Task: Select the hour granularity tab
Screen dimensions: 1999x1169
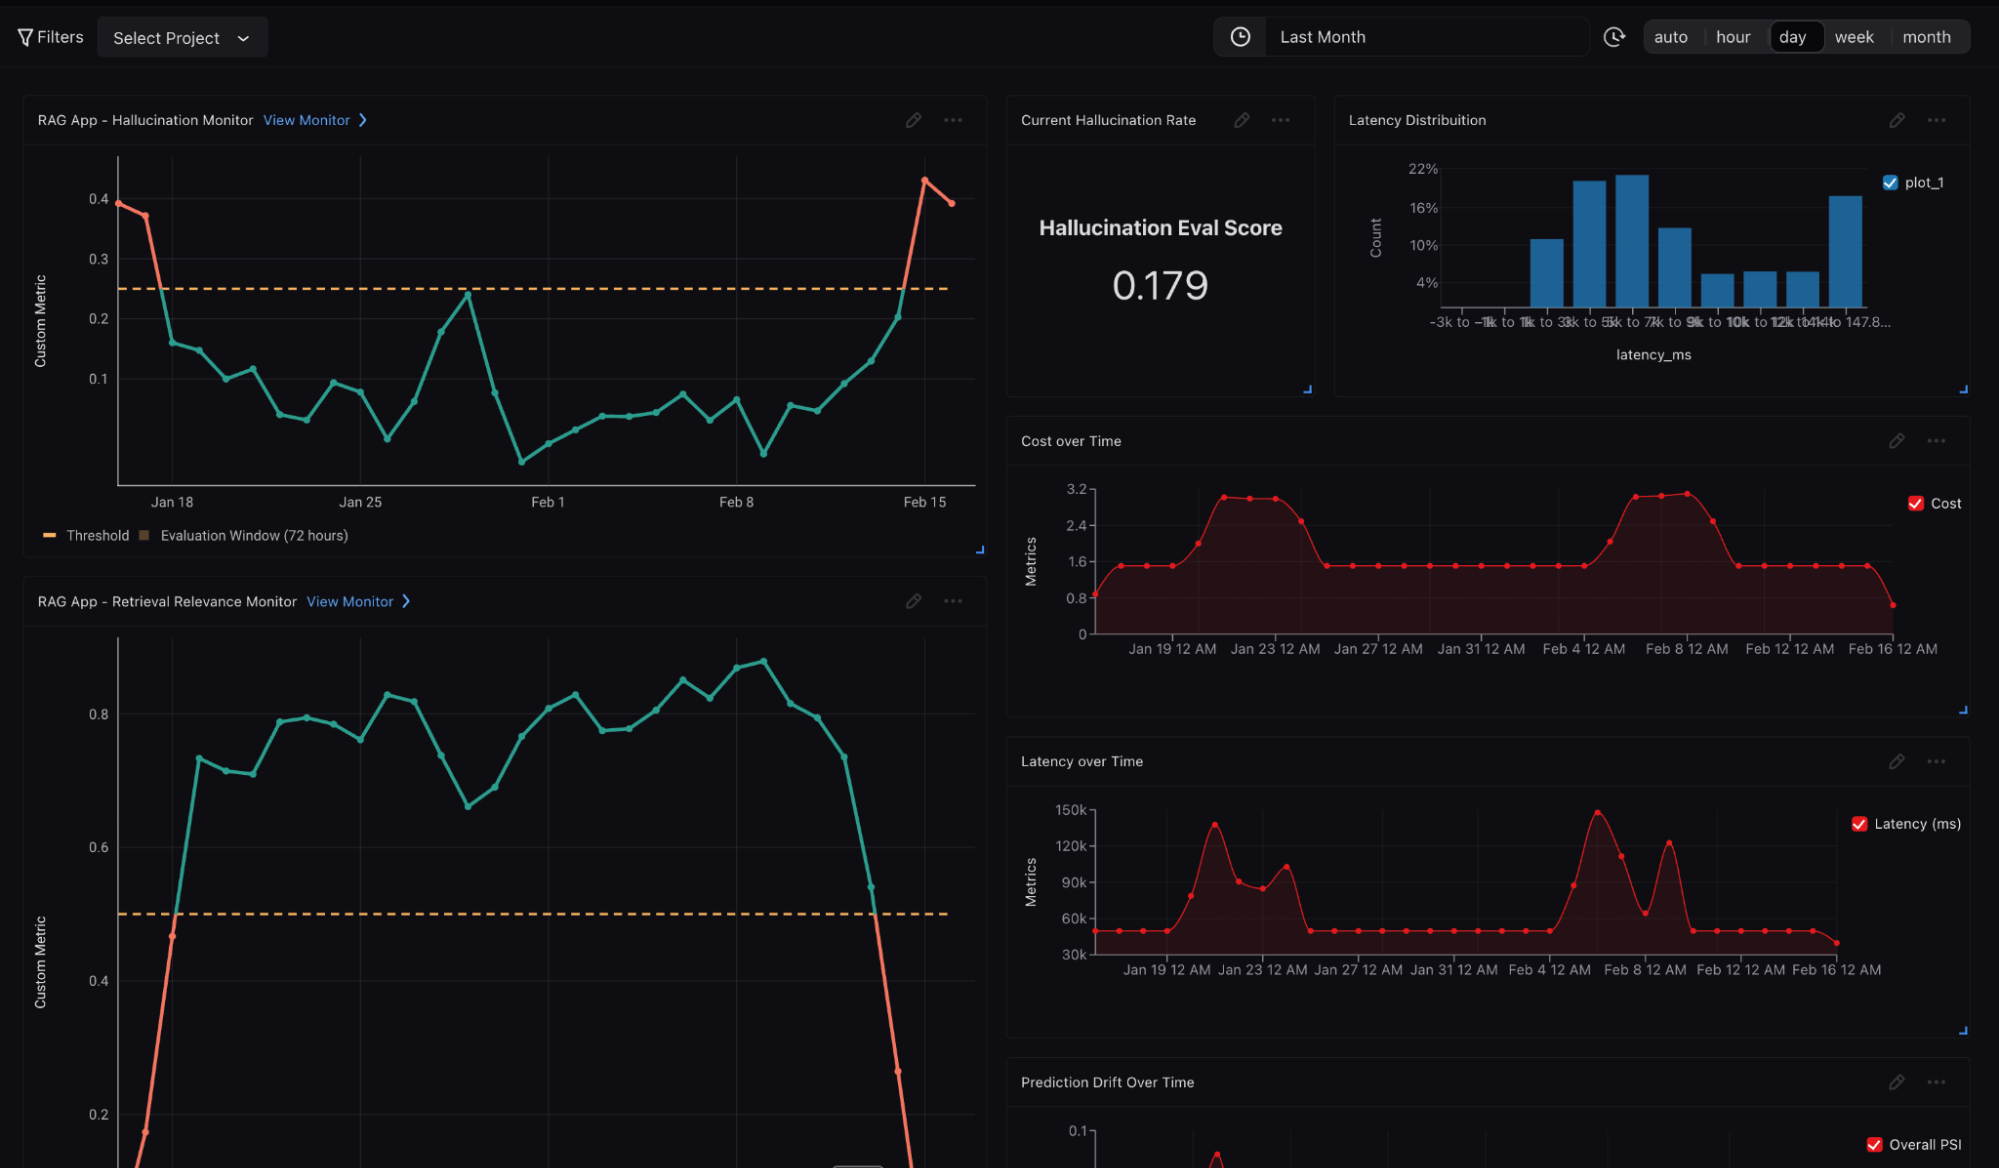Action: [1732, 37]
